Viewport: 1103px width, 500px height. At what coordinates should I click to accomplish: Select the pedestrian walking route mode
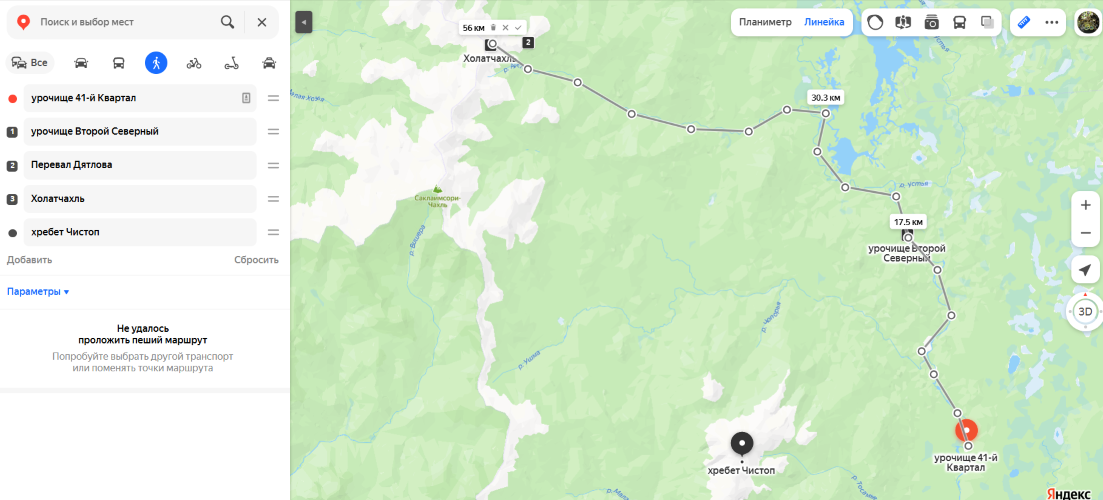point(156,63)
